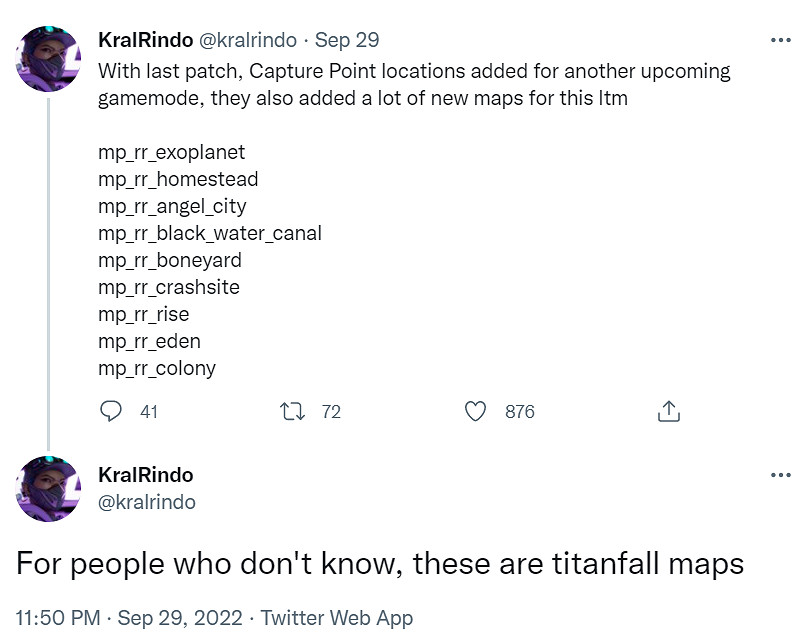Image resolution: width=809 pixels, height=634 pixels.
Task: Open more options on the second tweet
Action: point(780,474)
